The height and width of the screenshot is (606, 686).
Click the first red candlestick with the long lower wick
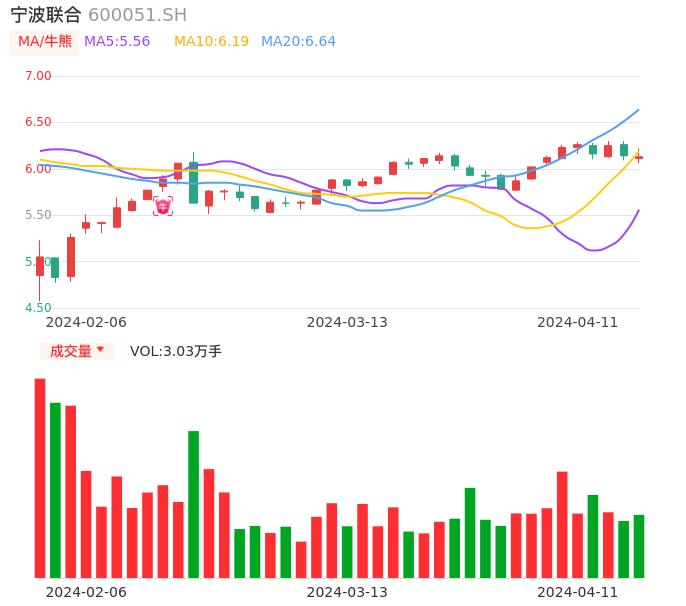click(40, 266)
